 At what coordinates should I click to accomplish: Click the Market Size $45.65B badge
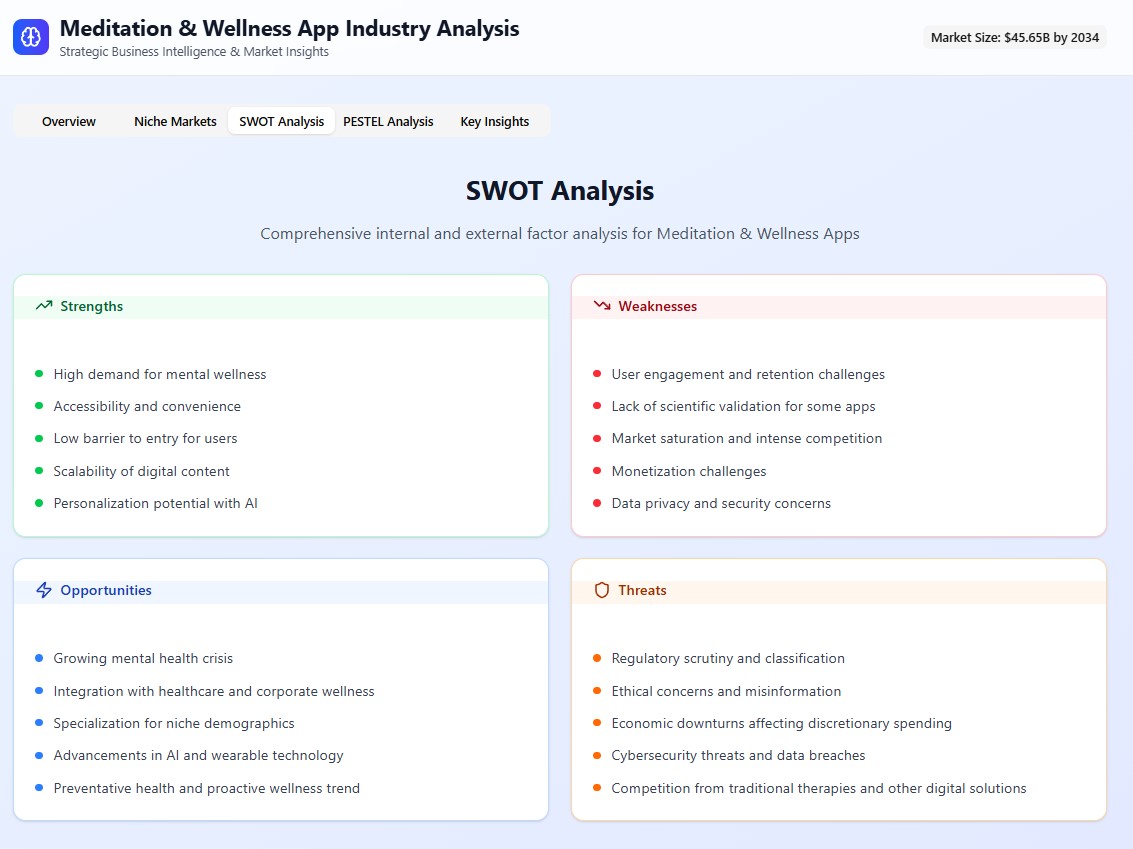pyautogui.click(x=1014, y=38)
